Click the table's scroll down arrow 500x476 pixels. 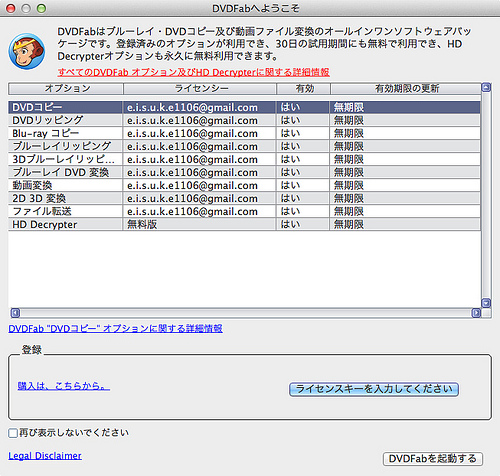486,303
